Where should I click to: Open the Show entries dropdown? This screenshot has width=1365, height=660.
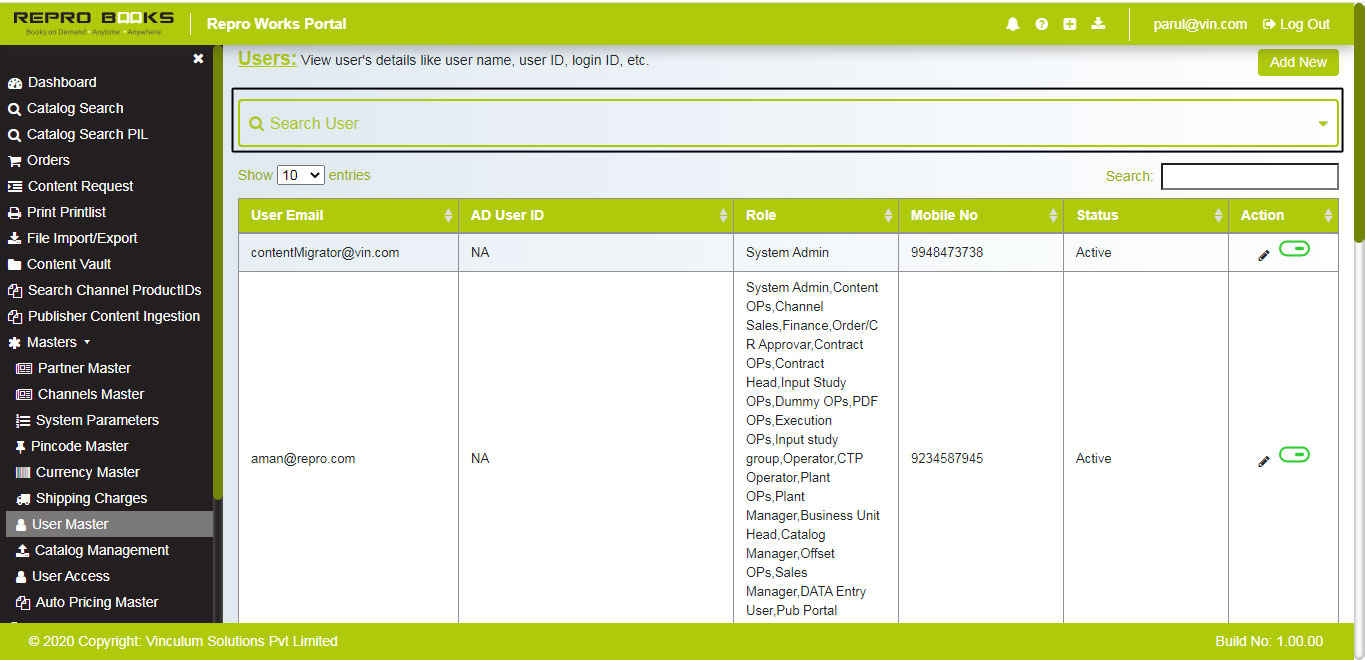click(x=300, y=174)
